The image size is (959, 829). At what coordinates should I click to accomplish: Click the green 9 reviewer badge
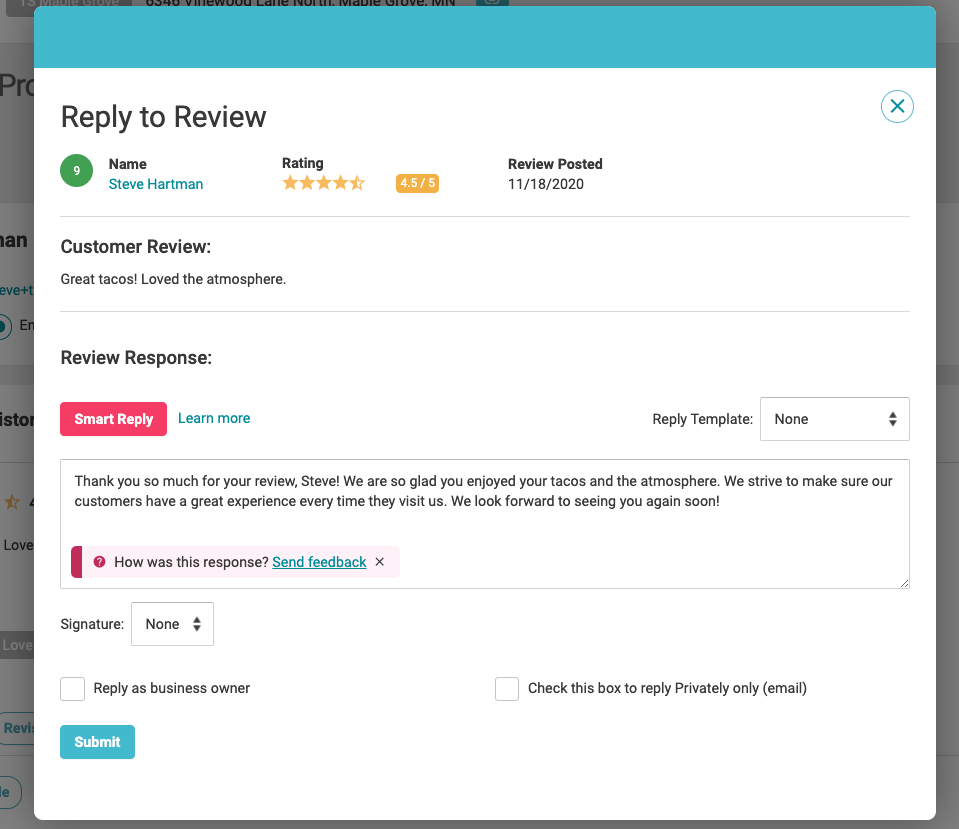click(x=77, y=171)
